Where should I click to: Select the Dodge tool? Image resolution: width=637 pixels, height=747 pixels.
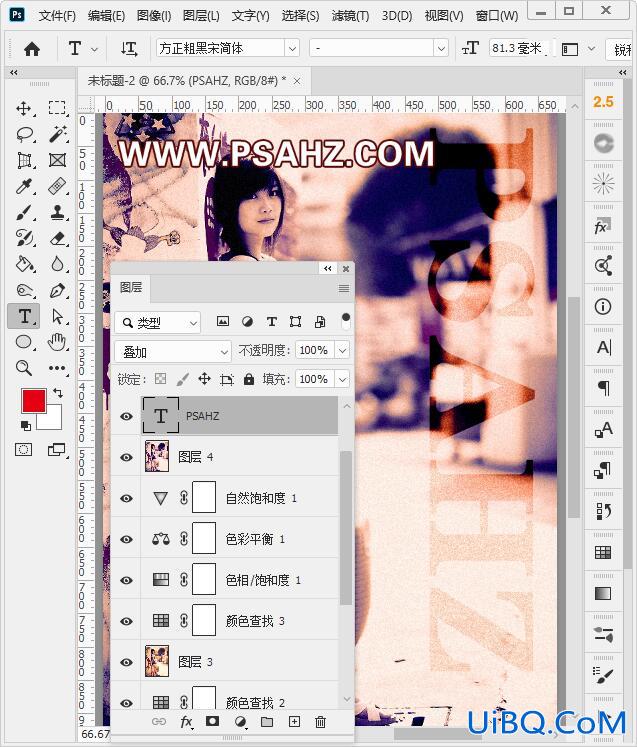24,290
